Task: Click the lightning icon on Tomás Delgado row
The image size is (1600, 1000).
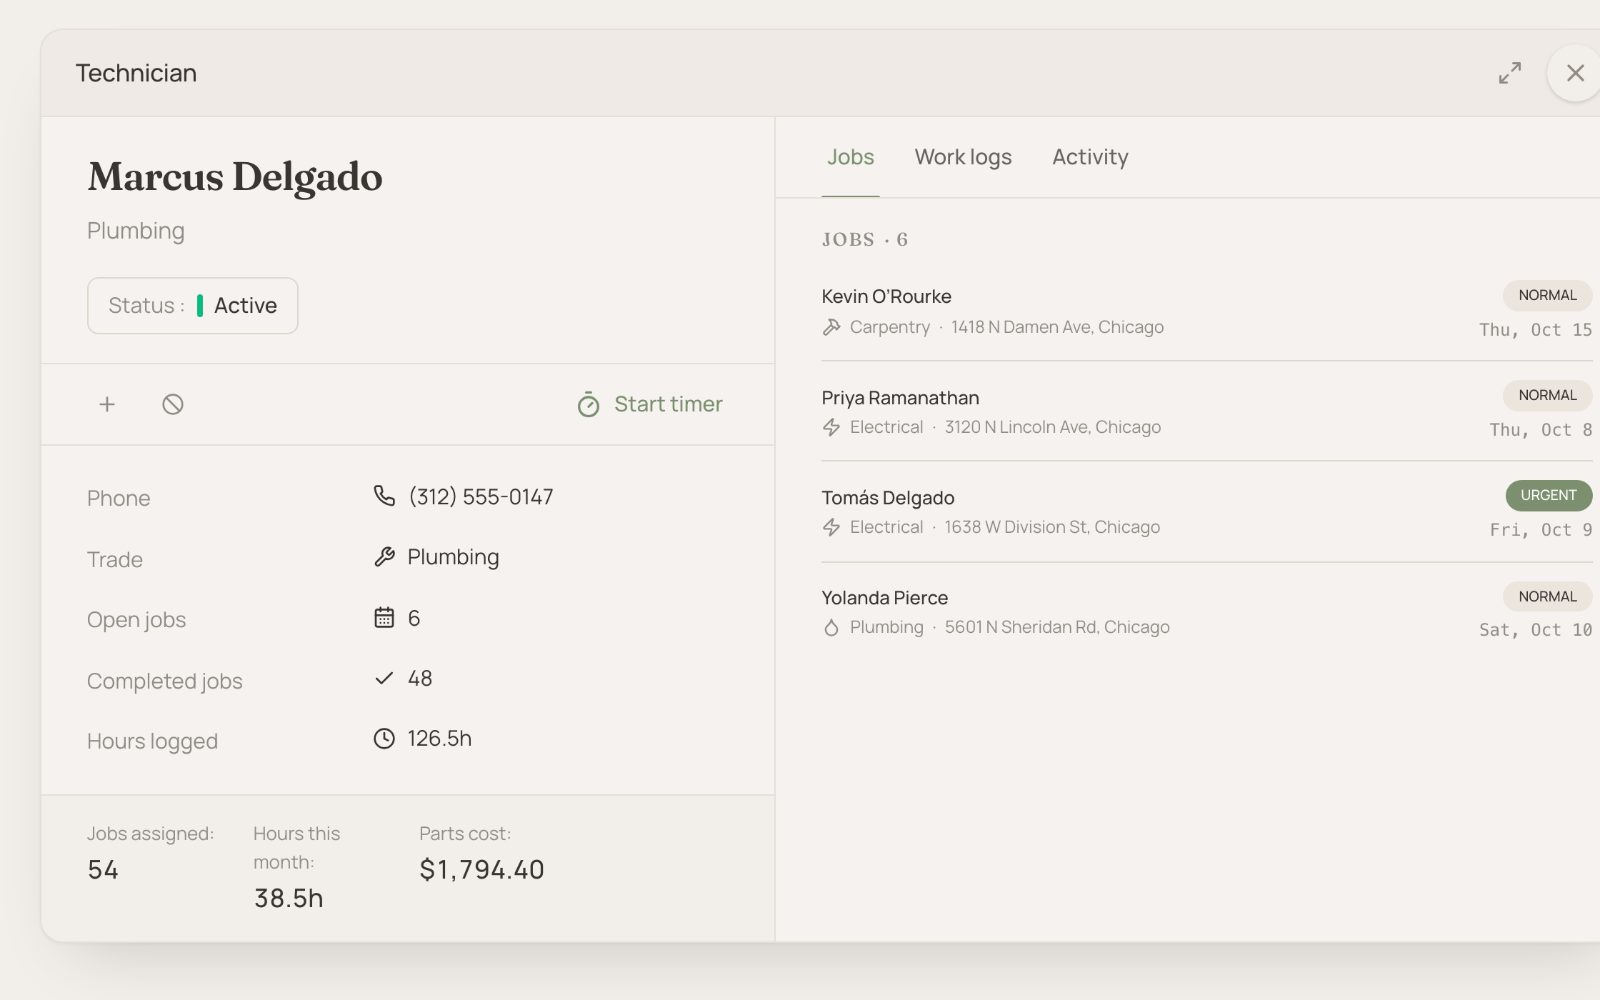Action: click(x=831, y=527)
